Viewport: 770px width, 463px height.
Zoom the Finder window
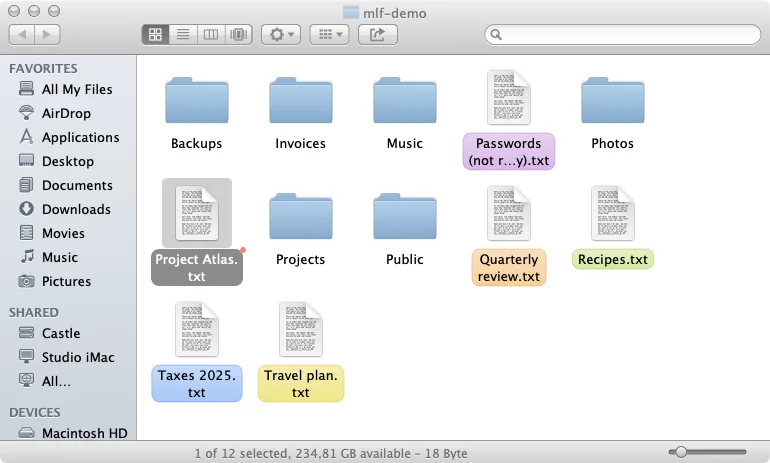(x=54, y=11)
